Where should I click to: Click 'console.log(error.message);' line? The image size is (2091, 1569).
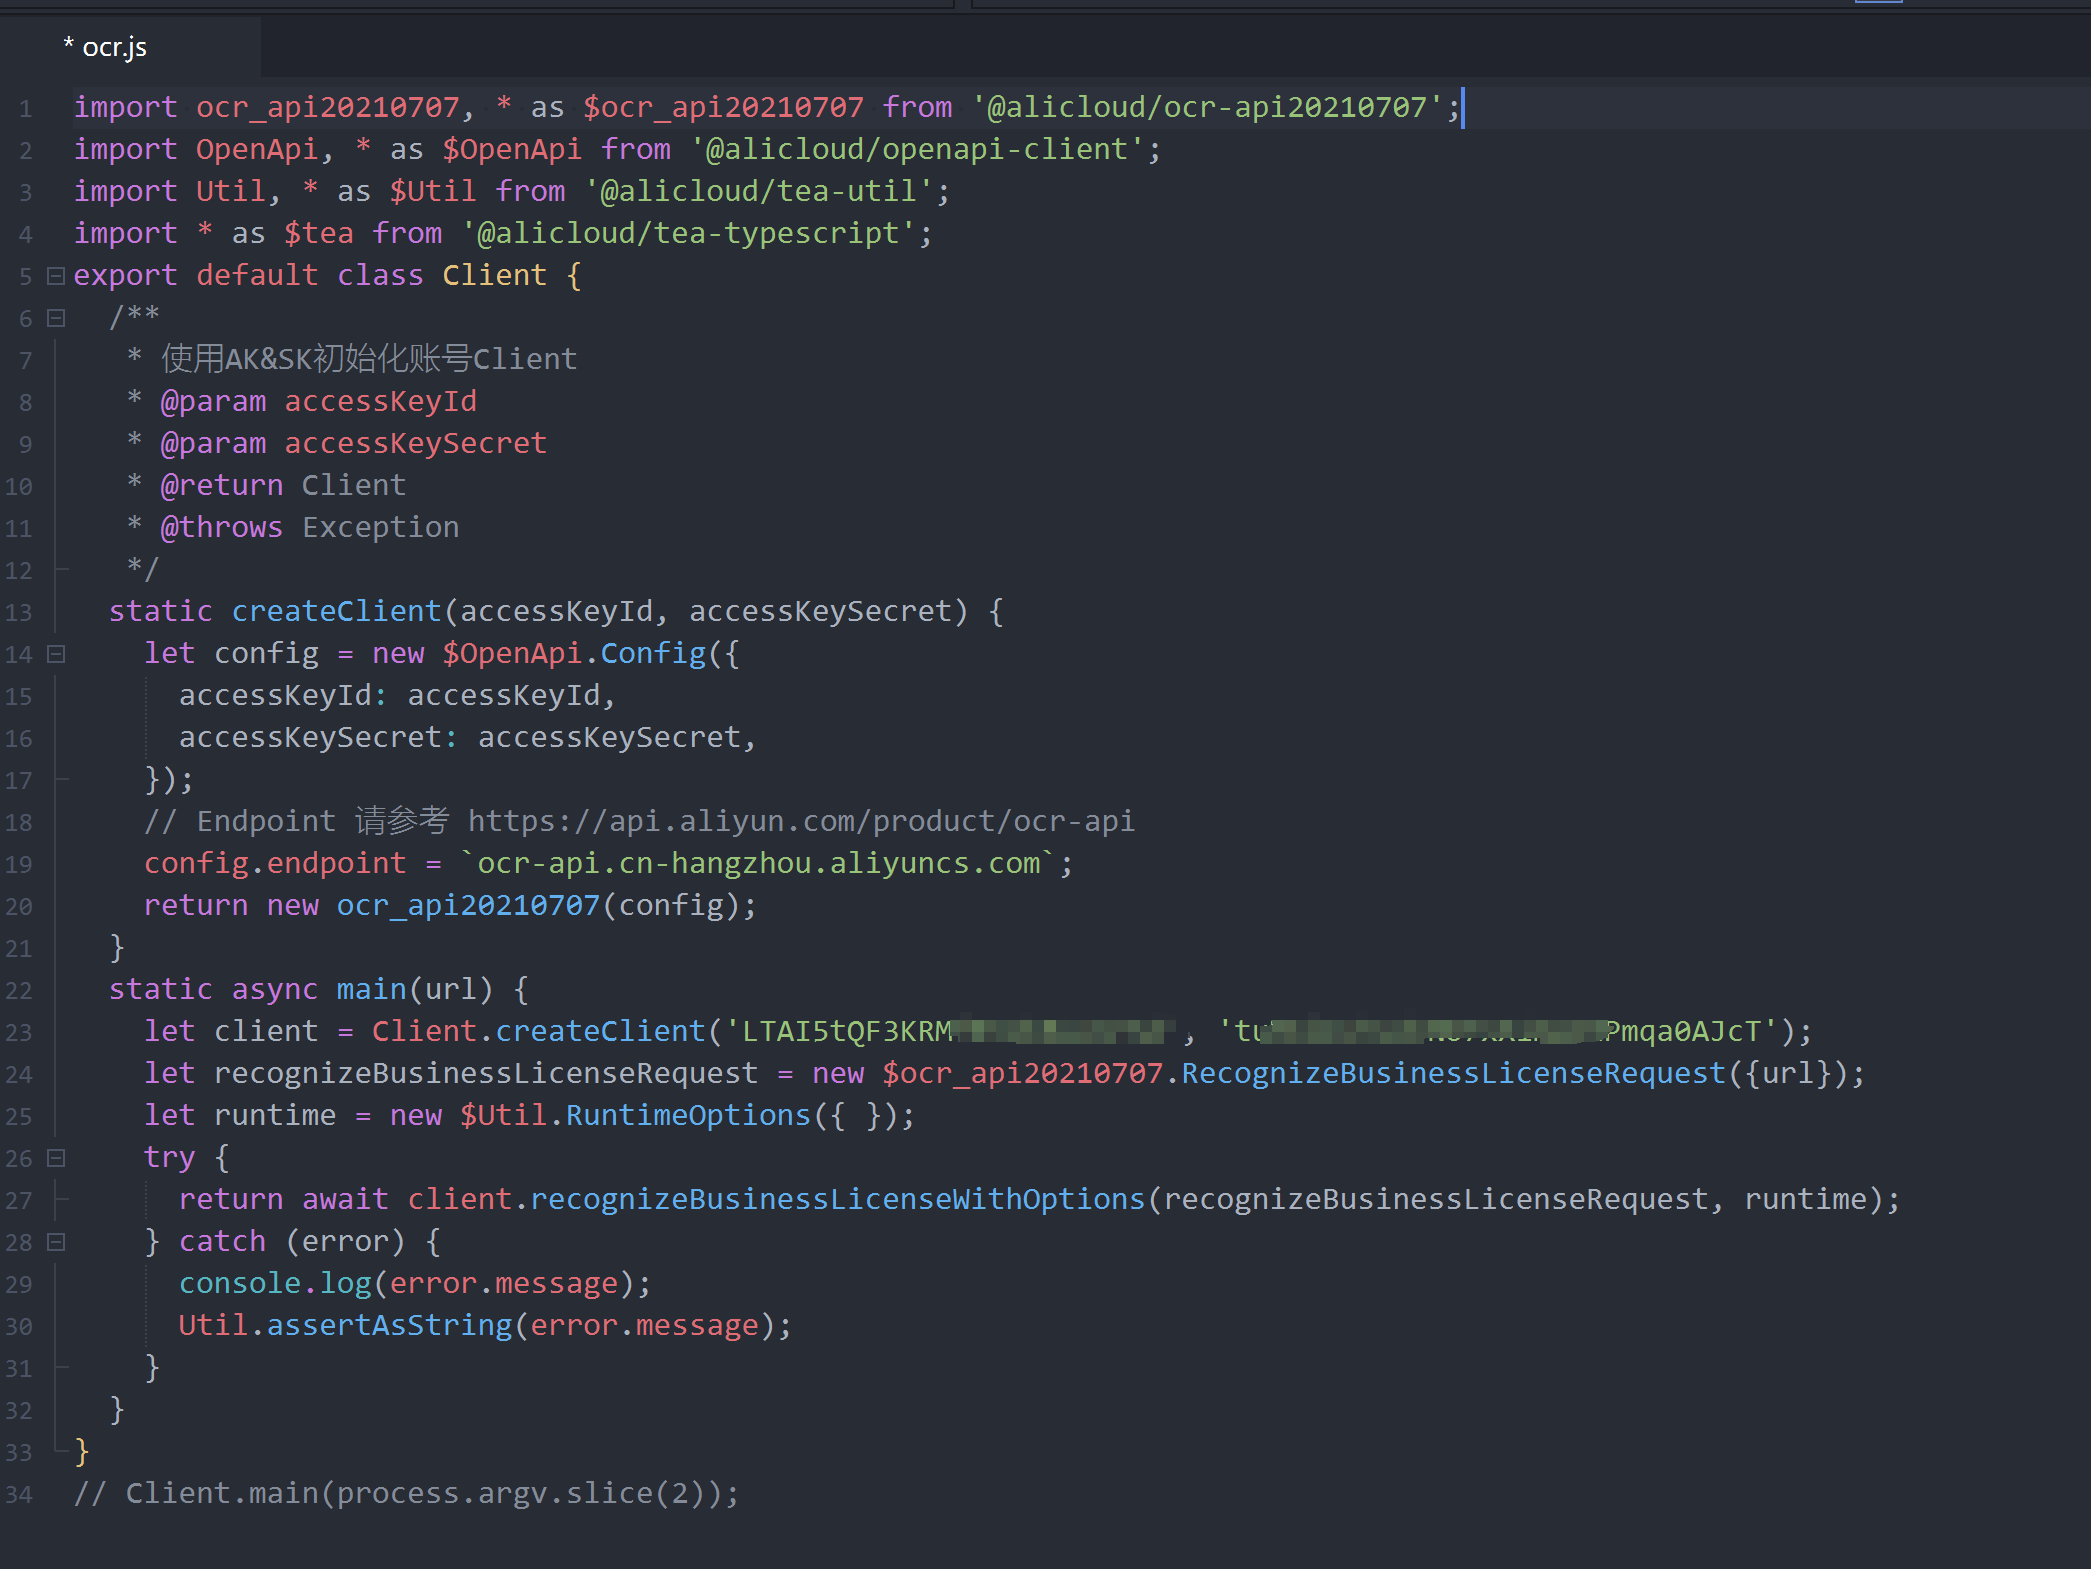pyautogui.click(x=415, y=1283)
